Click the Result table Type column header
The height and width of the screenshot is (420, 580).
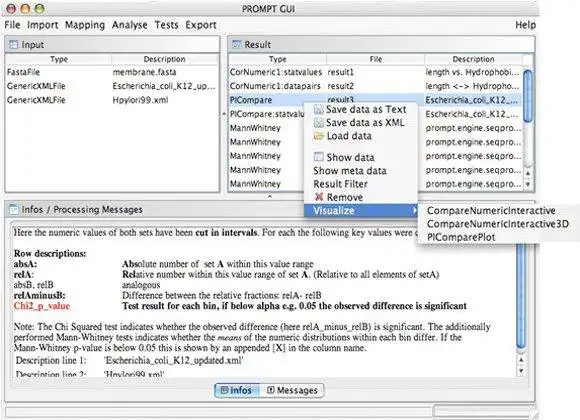[x=277, y=59]
